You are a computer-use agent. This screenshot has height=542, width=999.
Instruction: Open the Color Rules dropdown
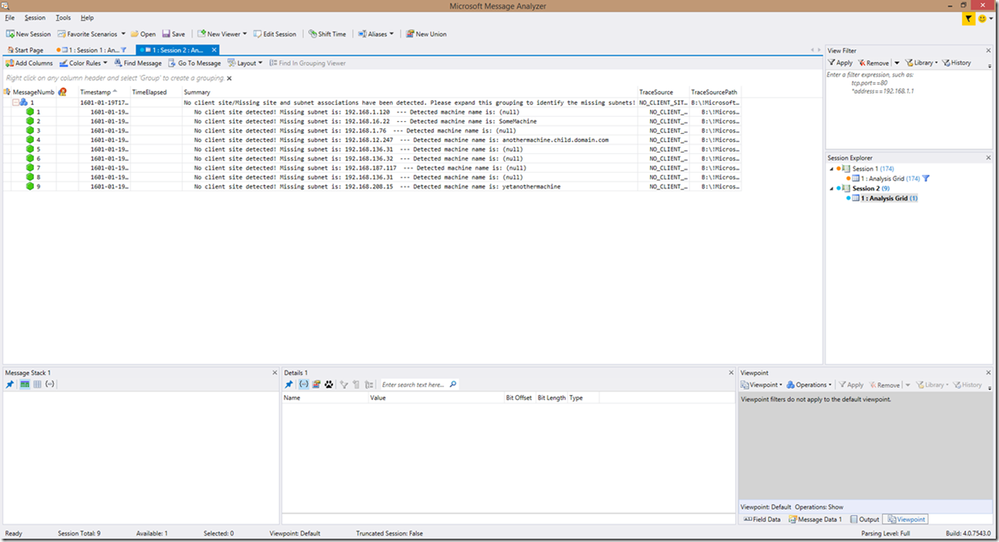[x=83, y=63]
